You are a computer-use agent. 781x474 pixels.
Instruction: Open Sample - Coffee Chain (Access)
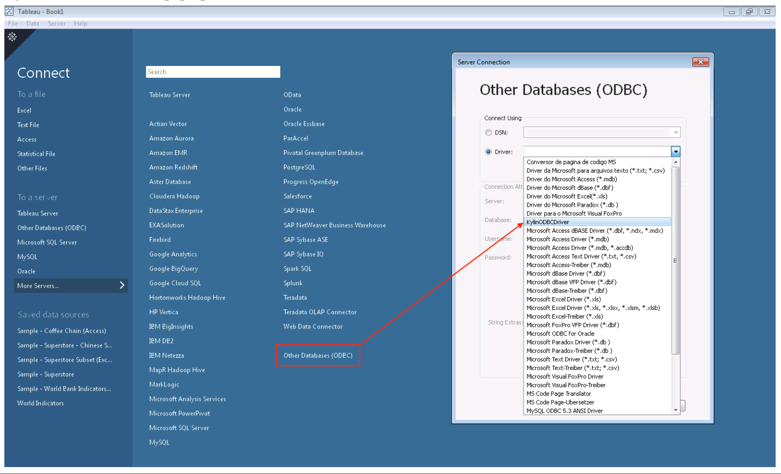pyautogui.click(x=62, y=331)
